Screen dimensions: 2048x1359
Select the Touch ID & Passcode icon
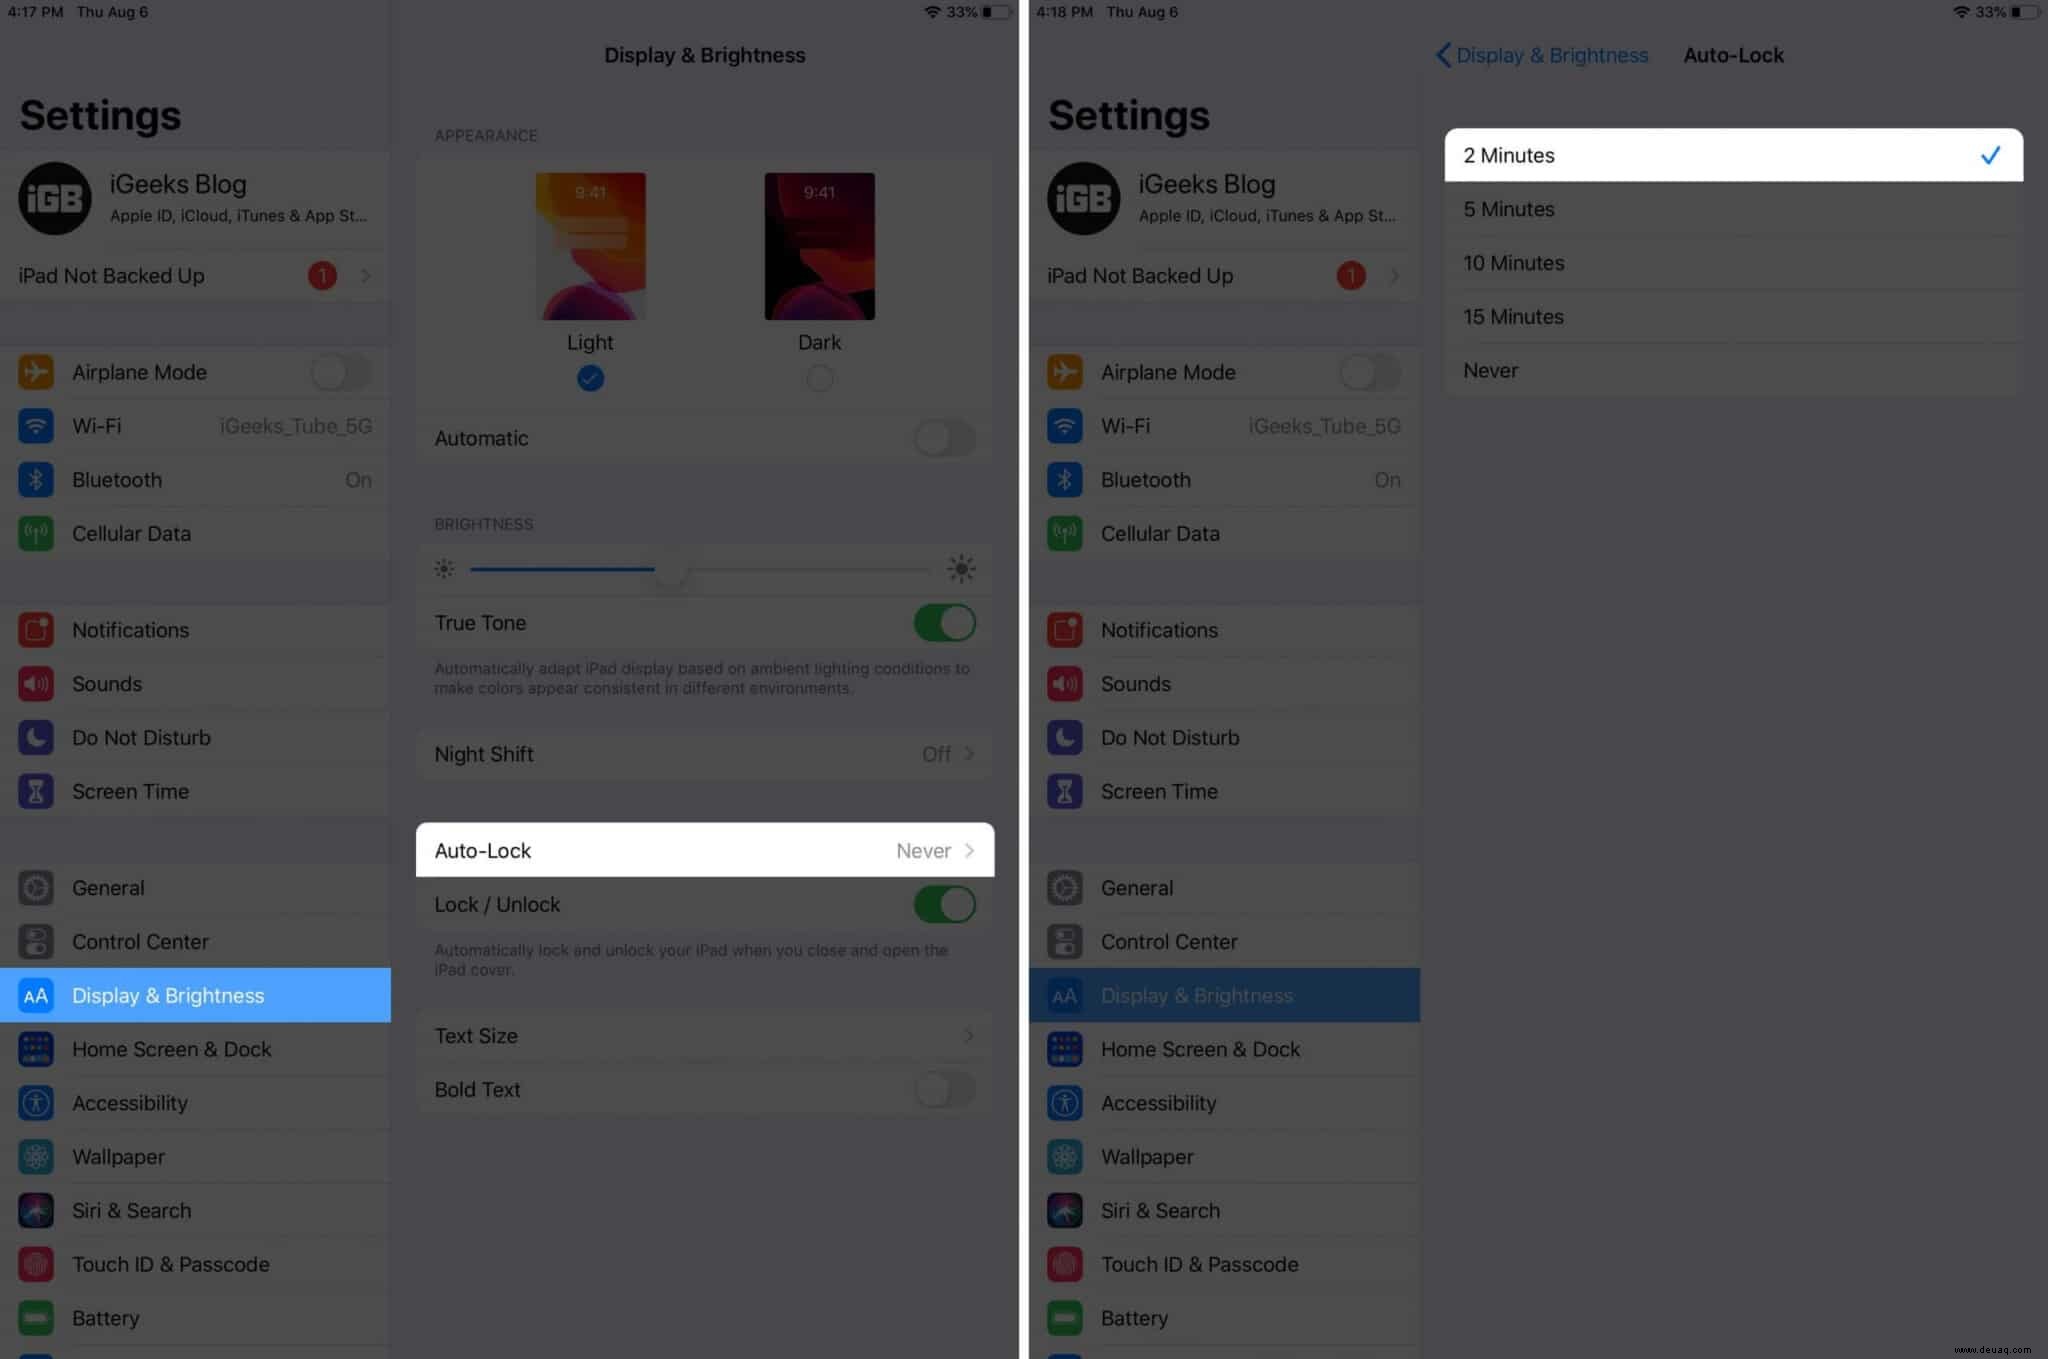tap(36, 1263)
